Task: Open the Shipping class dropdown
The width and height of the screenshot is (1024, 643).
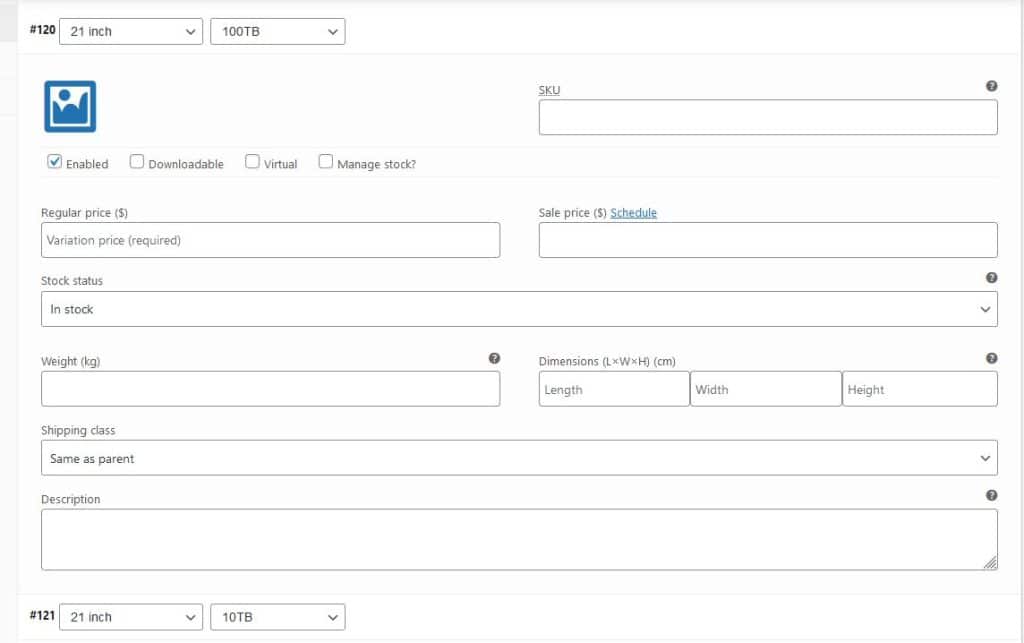Action: pyautogui.click(x=519, y=457)
